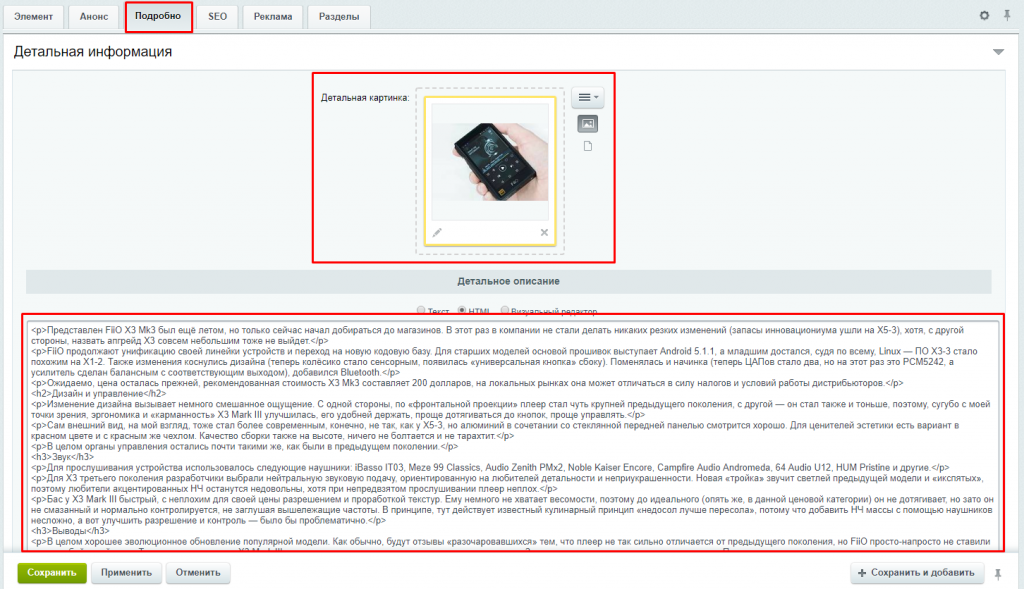Open the Реклама tab

(273, 16)
